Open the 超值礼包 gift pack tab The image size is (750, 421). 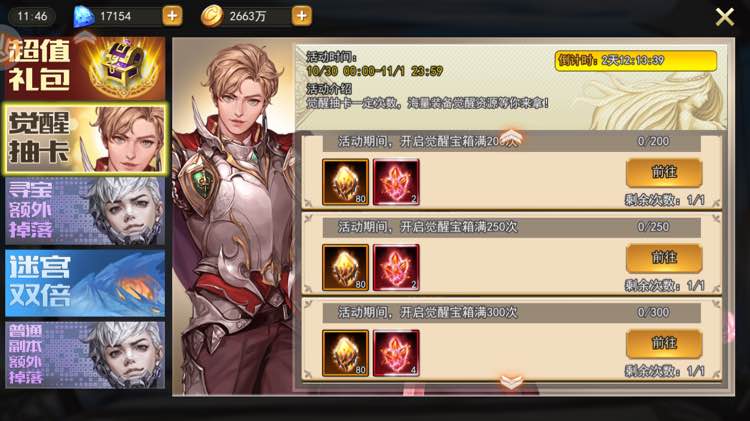(85, 69)
